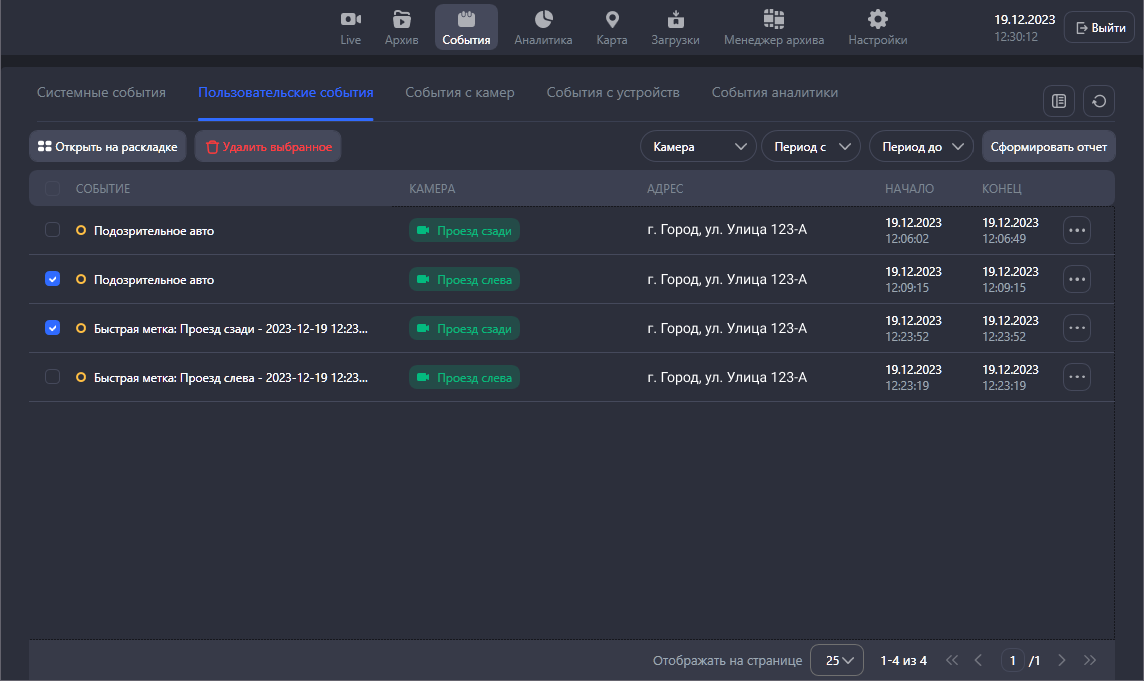
Task: Toggle the select-all checkbox in table header
Action: pyautogui.click(x=53, y=188)
